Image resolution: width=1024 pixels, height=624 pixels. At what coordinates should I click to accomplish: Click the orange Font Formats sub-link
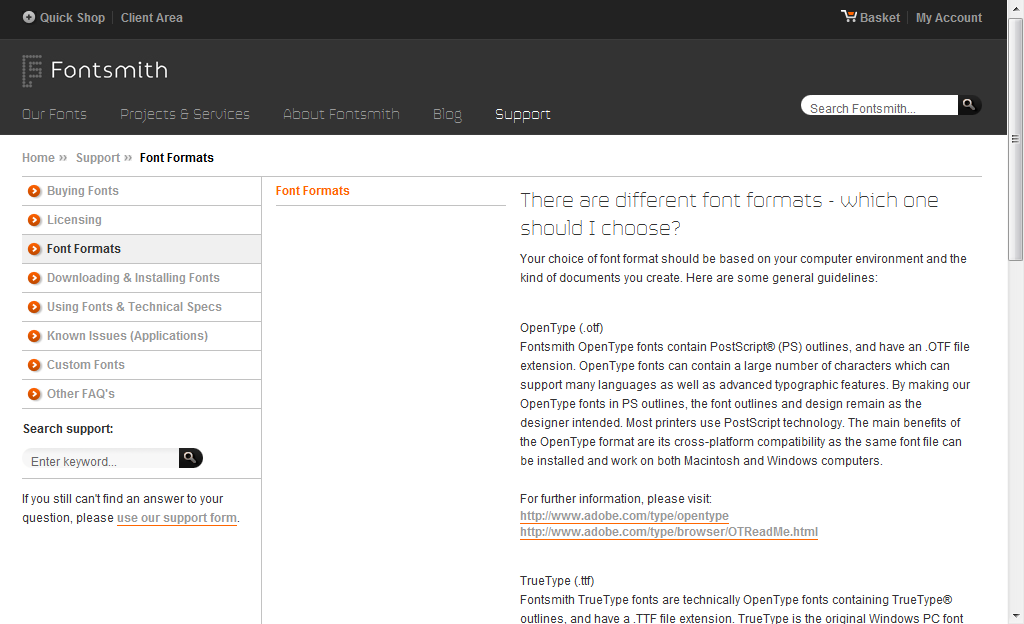[312, 191]
